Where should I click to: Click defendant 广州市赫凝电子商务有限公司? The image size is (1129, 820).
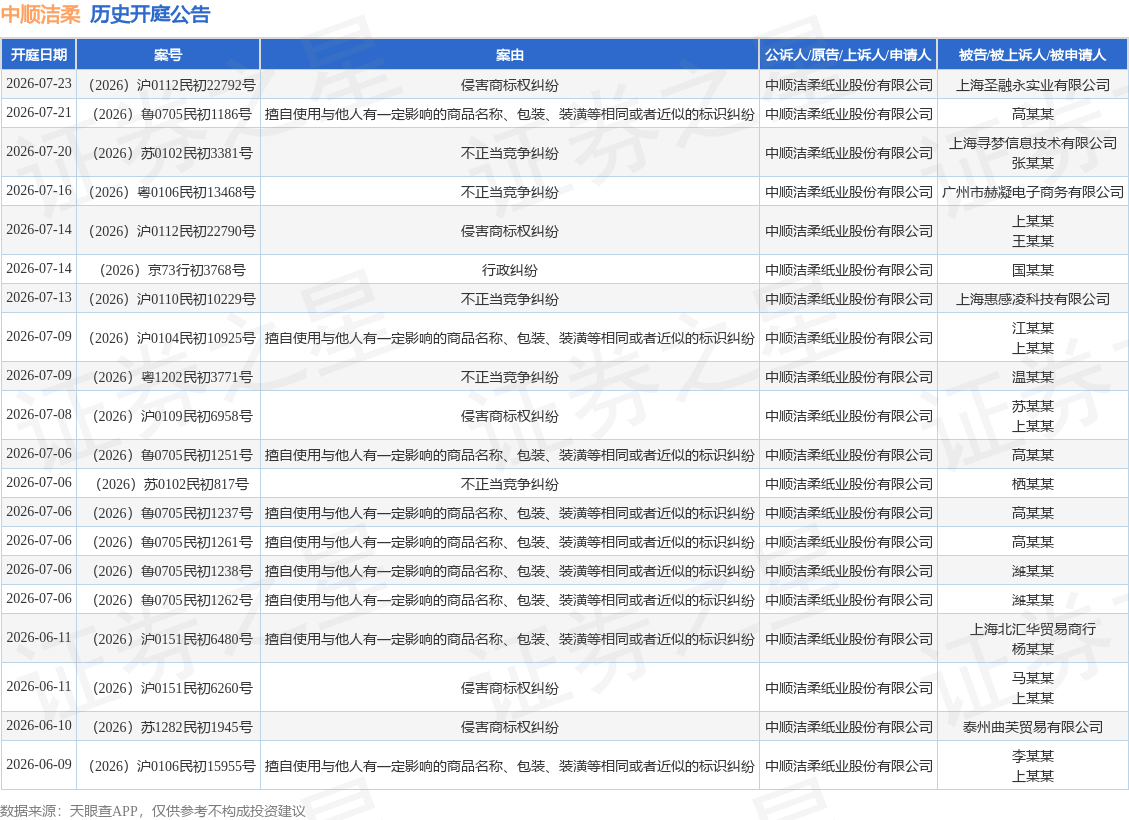coord(1033,192)
